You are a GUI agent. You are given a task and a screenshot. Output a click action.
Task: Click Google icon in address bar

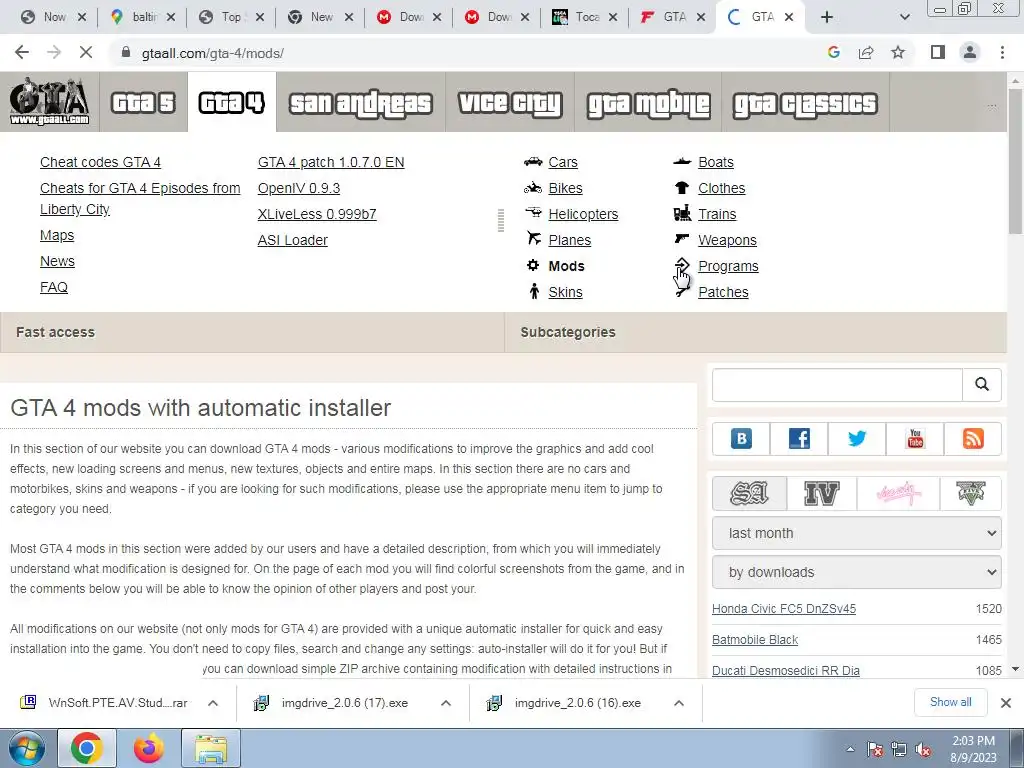834,52
